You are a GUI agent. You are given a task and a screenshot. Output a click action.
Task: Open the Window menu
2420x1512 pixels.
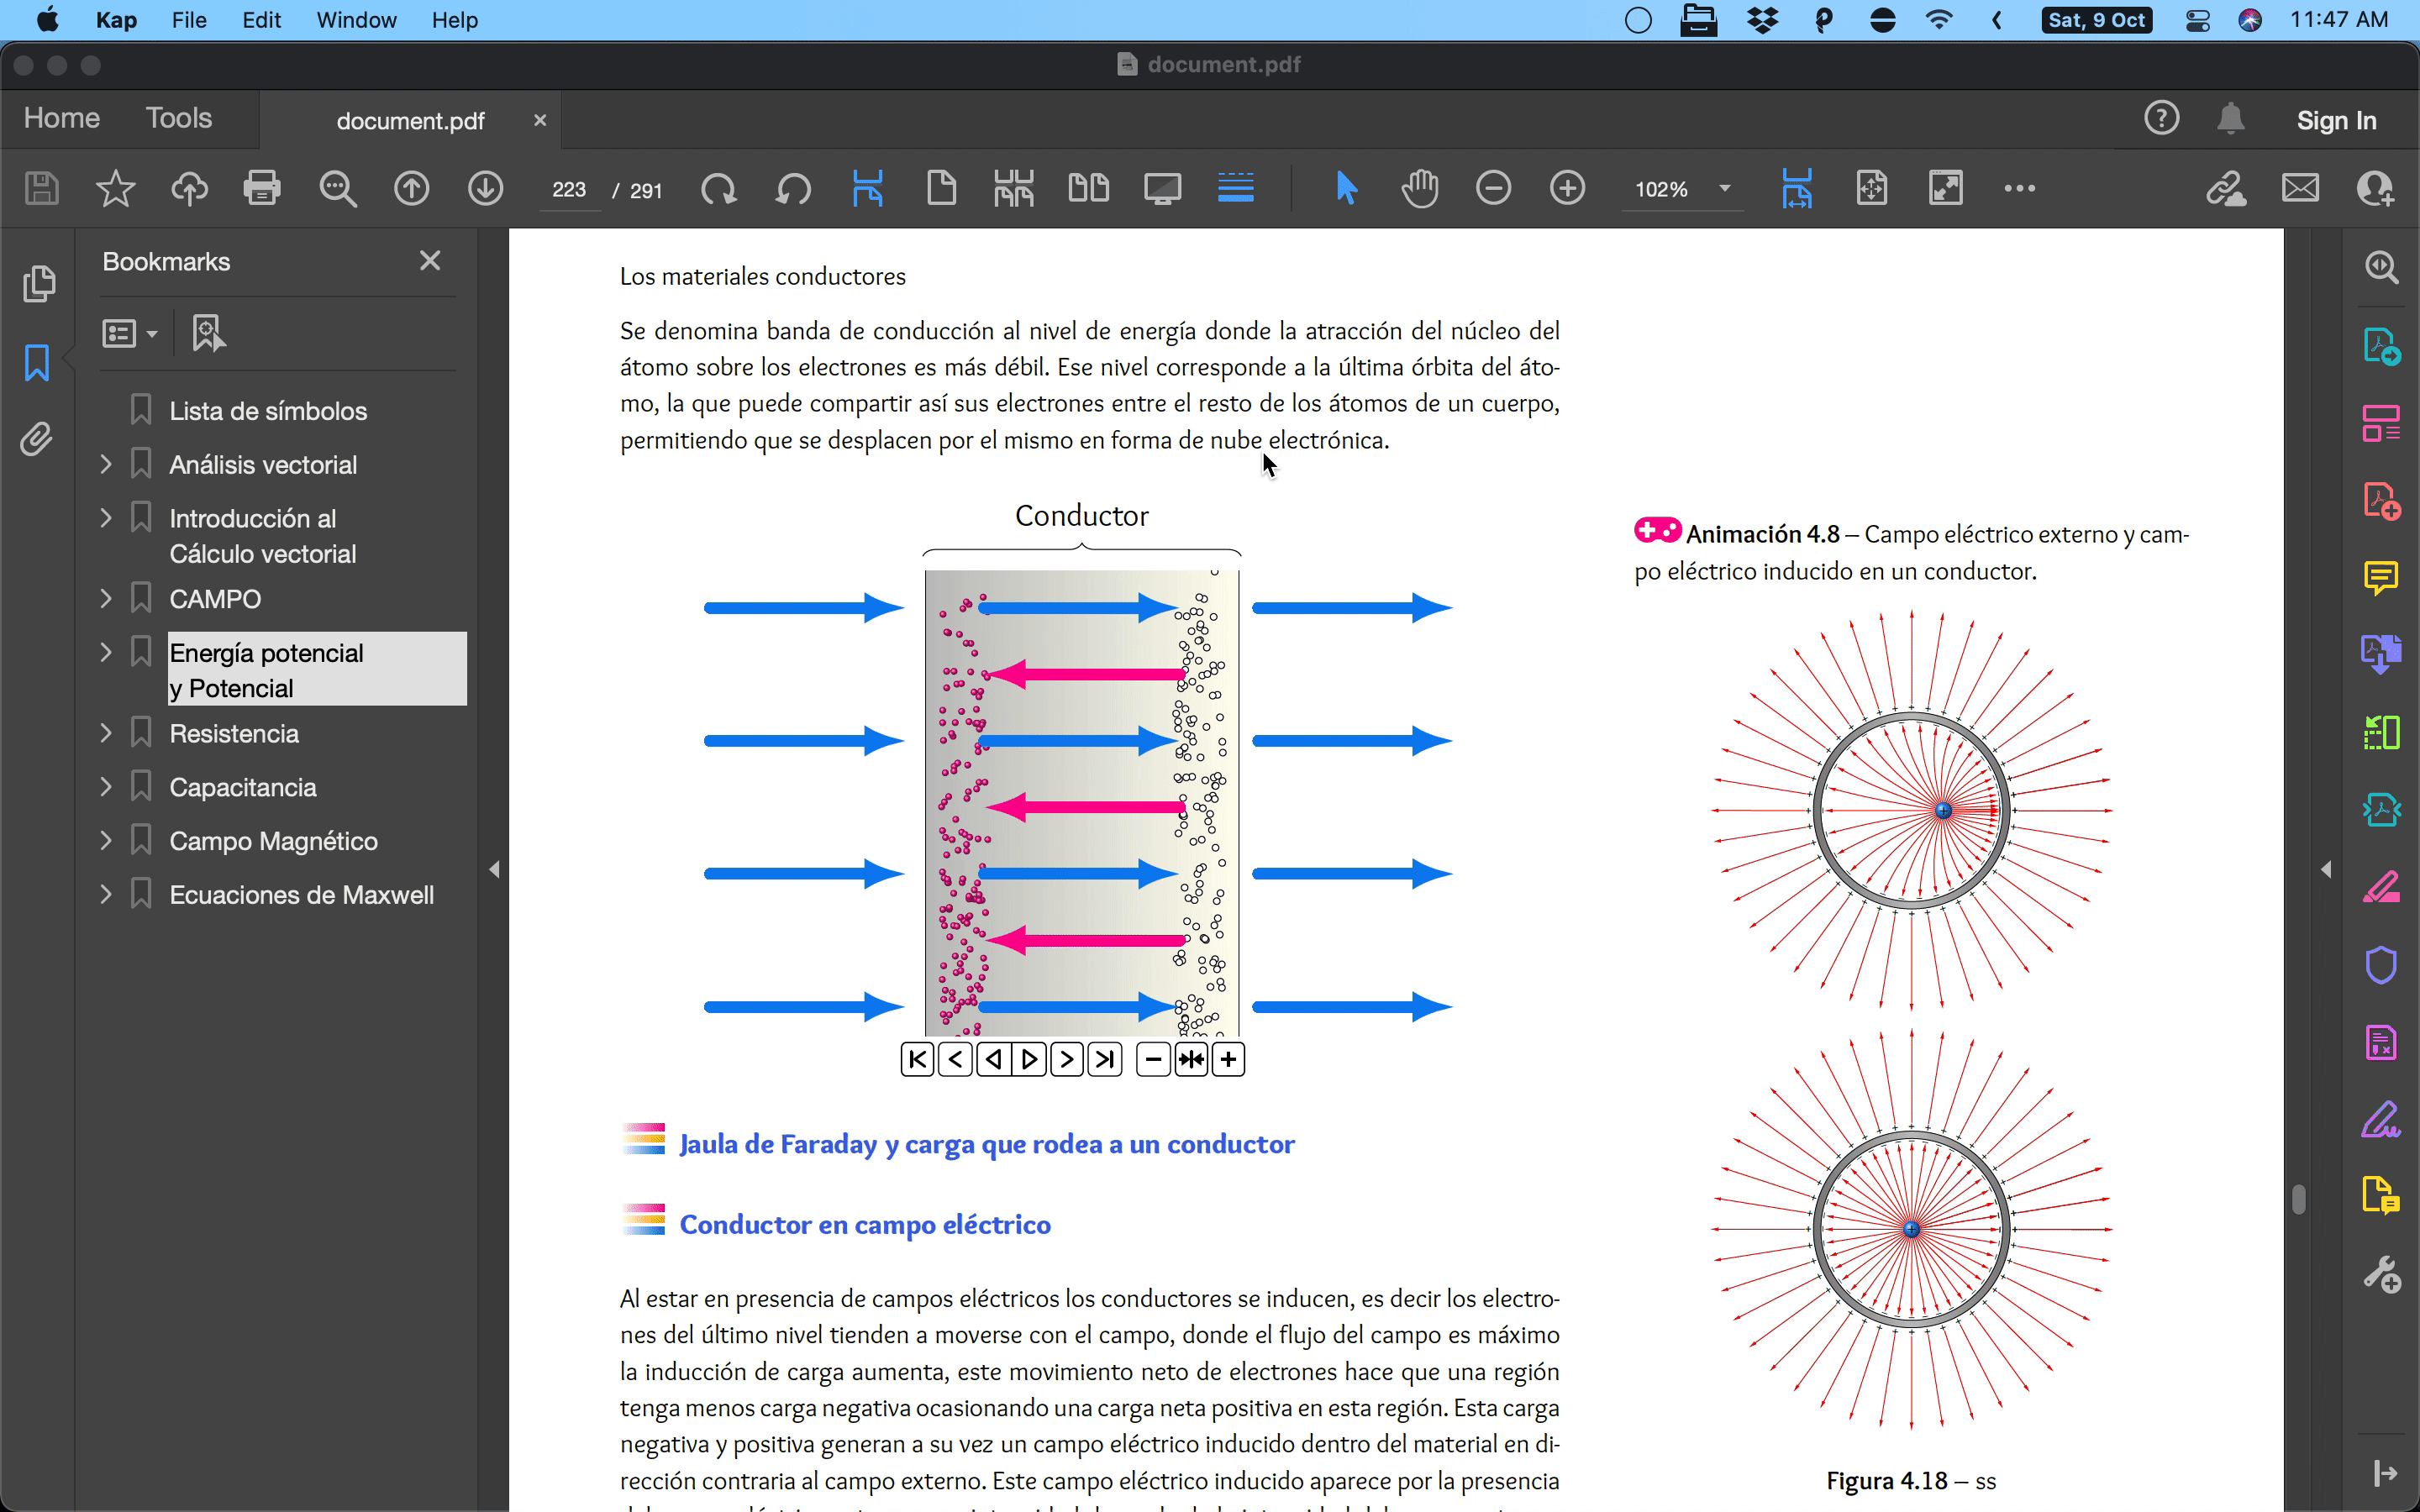[x=356, y=20]
